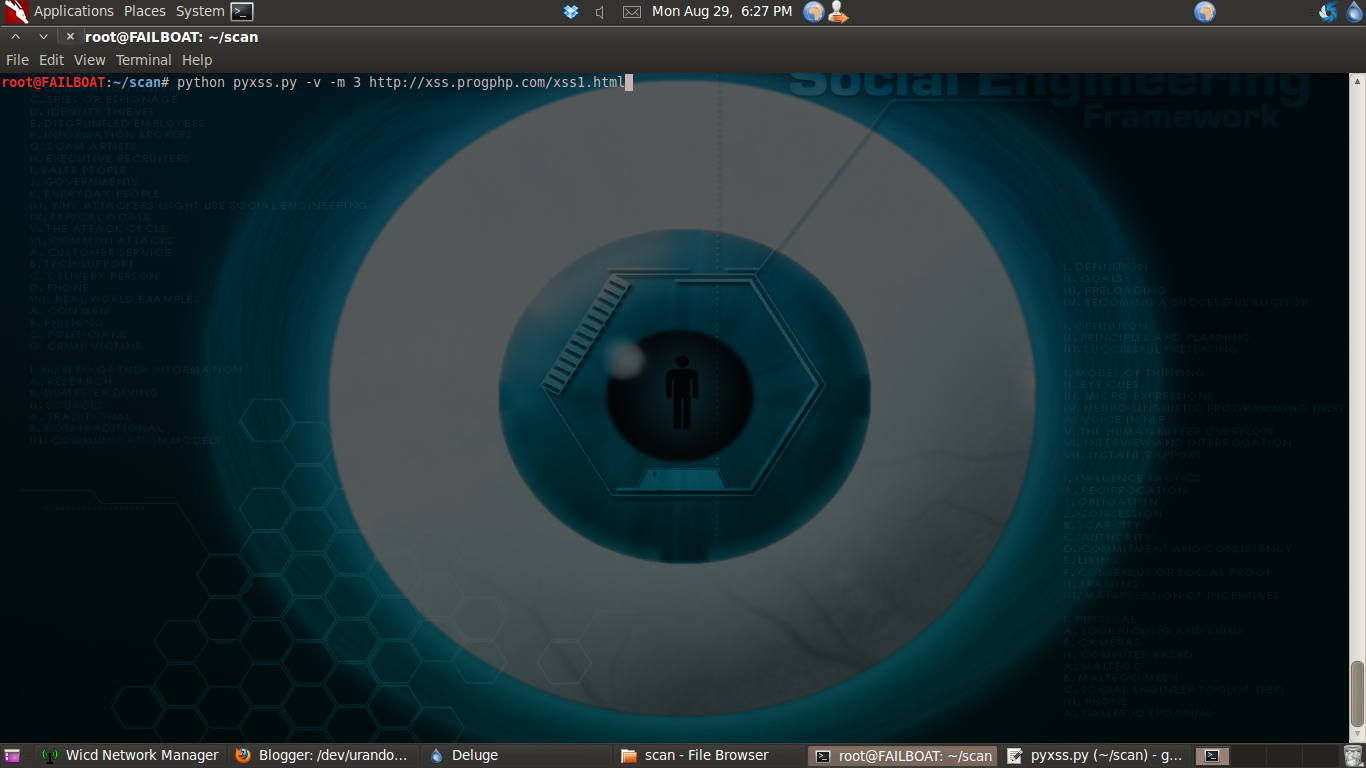Open the Applications menu
Screen dimensions: 1366x768
[74, 11]
